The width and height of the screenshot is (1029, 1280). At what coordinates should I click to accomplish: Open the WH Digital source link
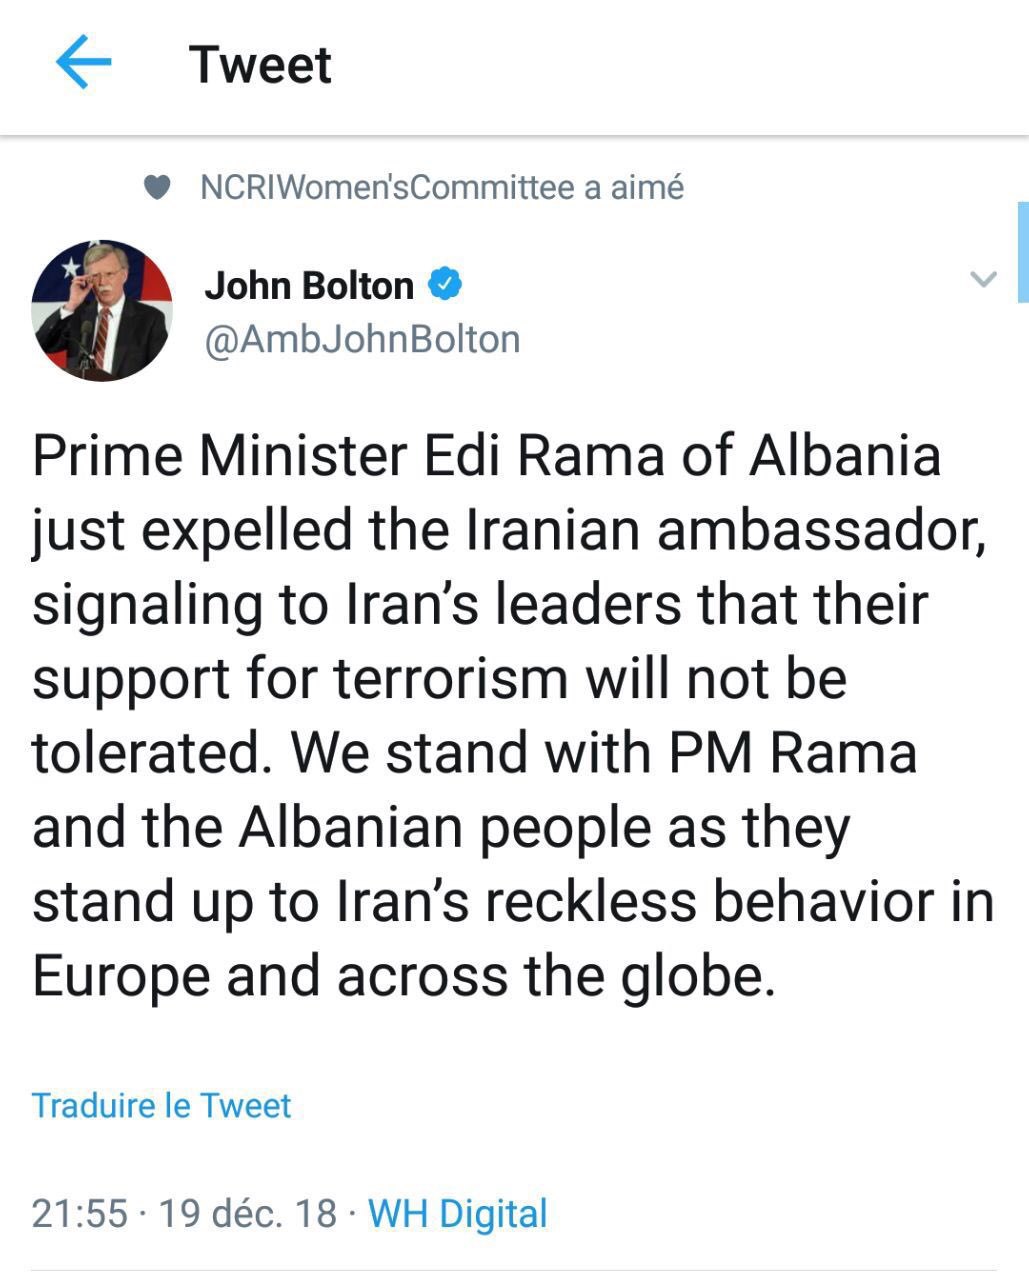[x=458, y=1213]
